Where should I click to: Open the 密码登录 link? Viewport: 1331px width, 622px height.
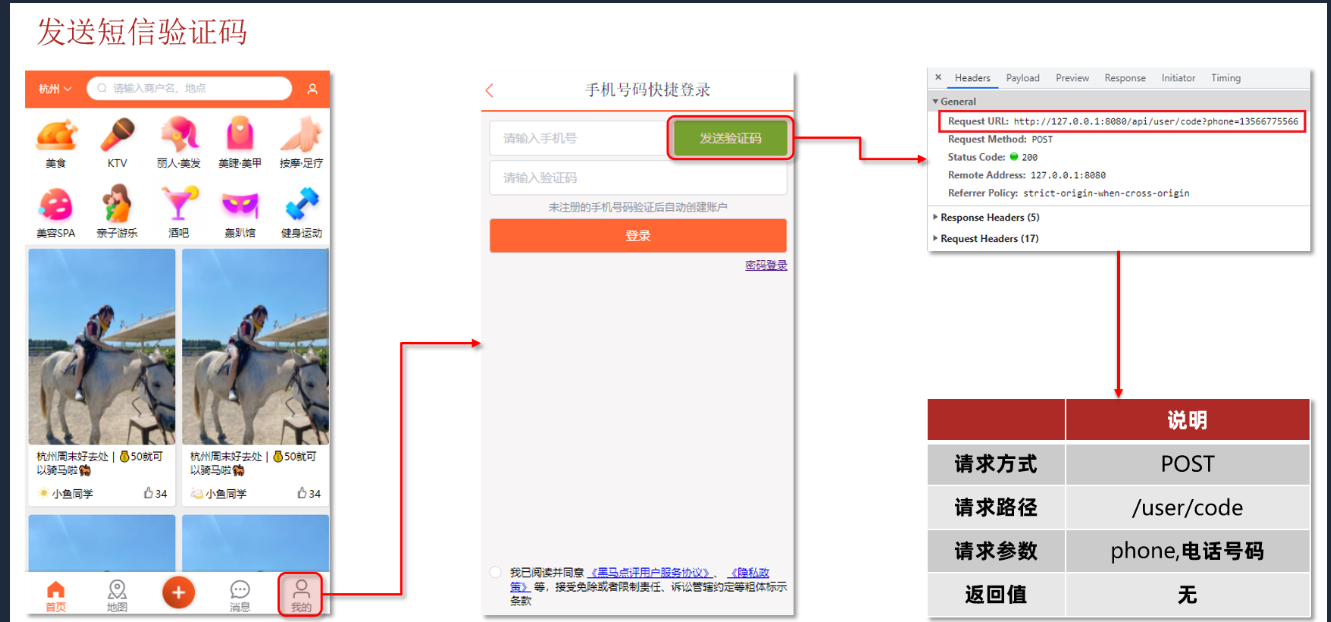point(766,265)
